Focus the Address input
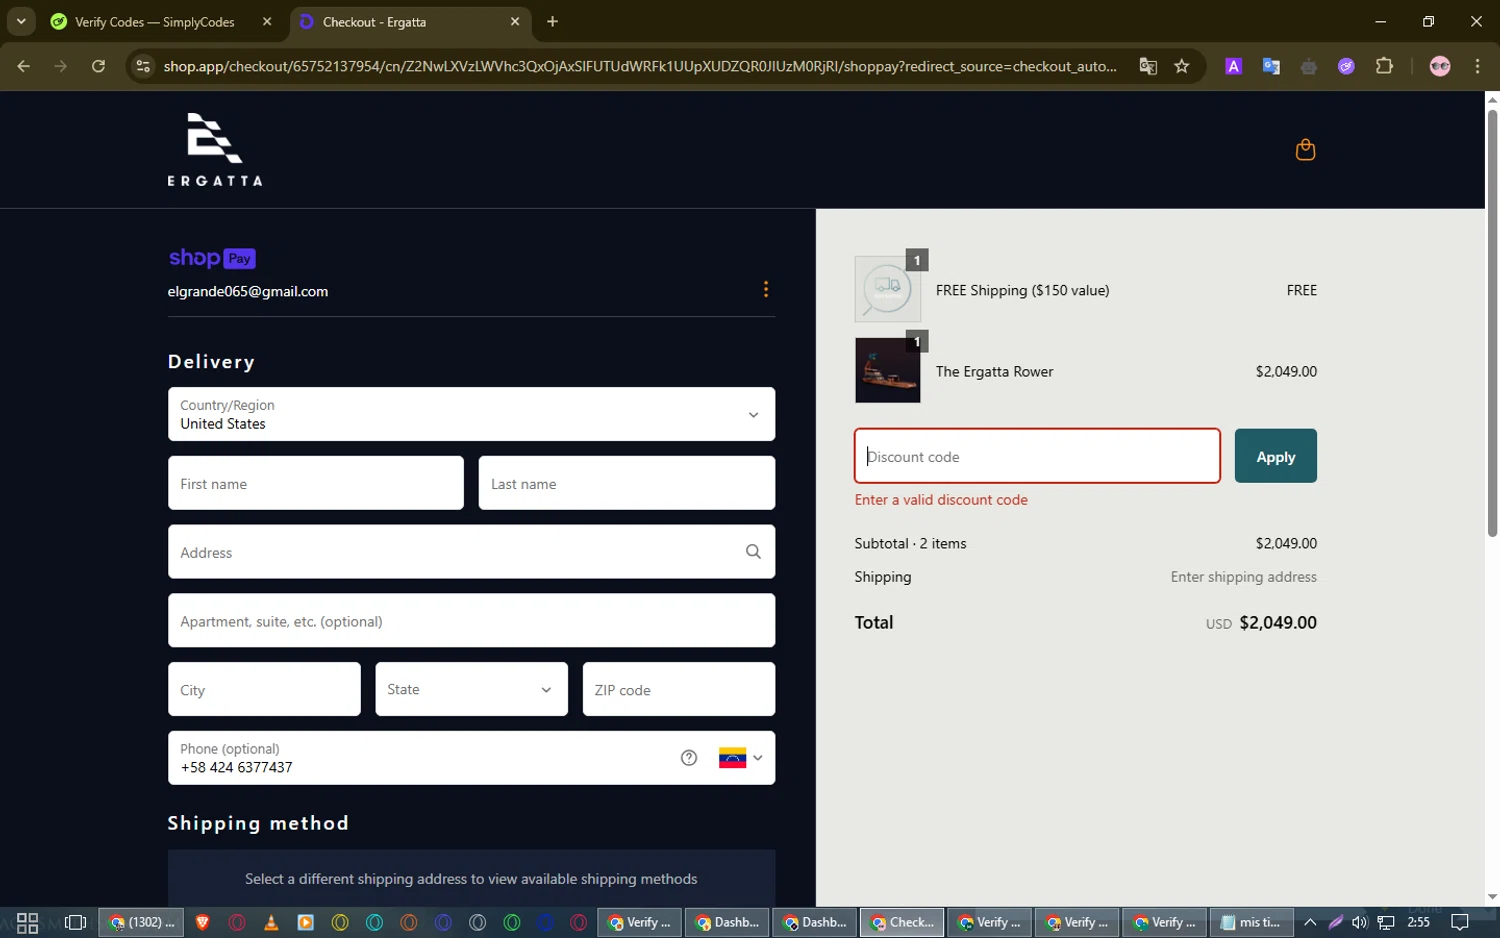 (471, 552)
